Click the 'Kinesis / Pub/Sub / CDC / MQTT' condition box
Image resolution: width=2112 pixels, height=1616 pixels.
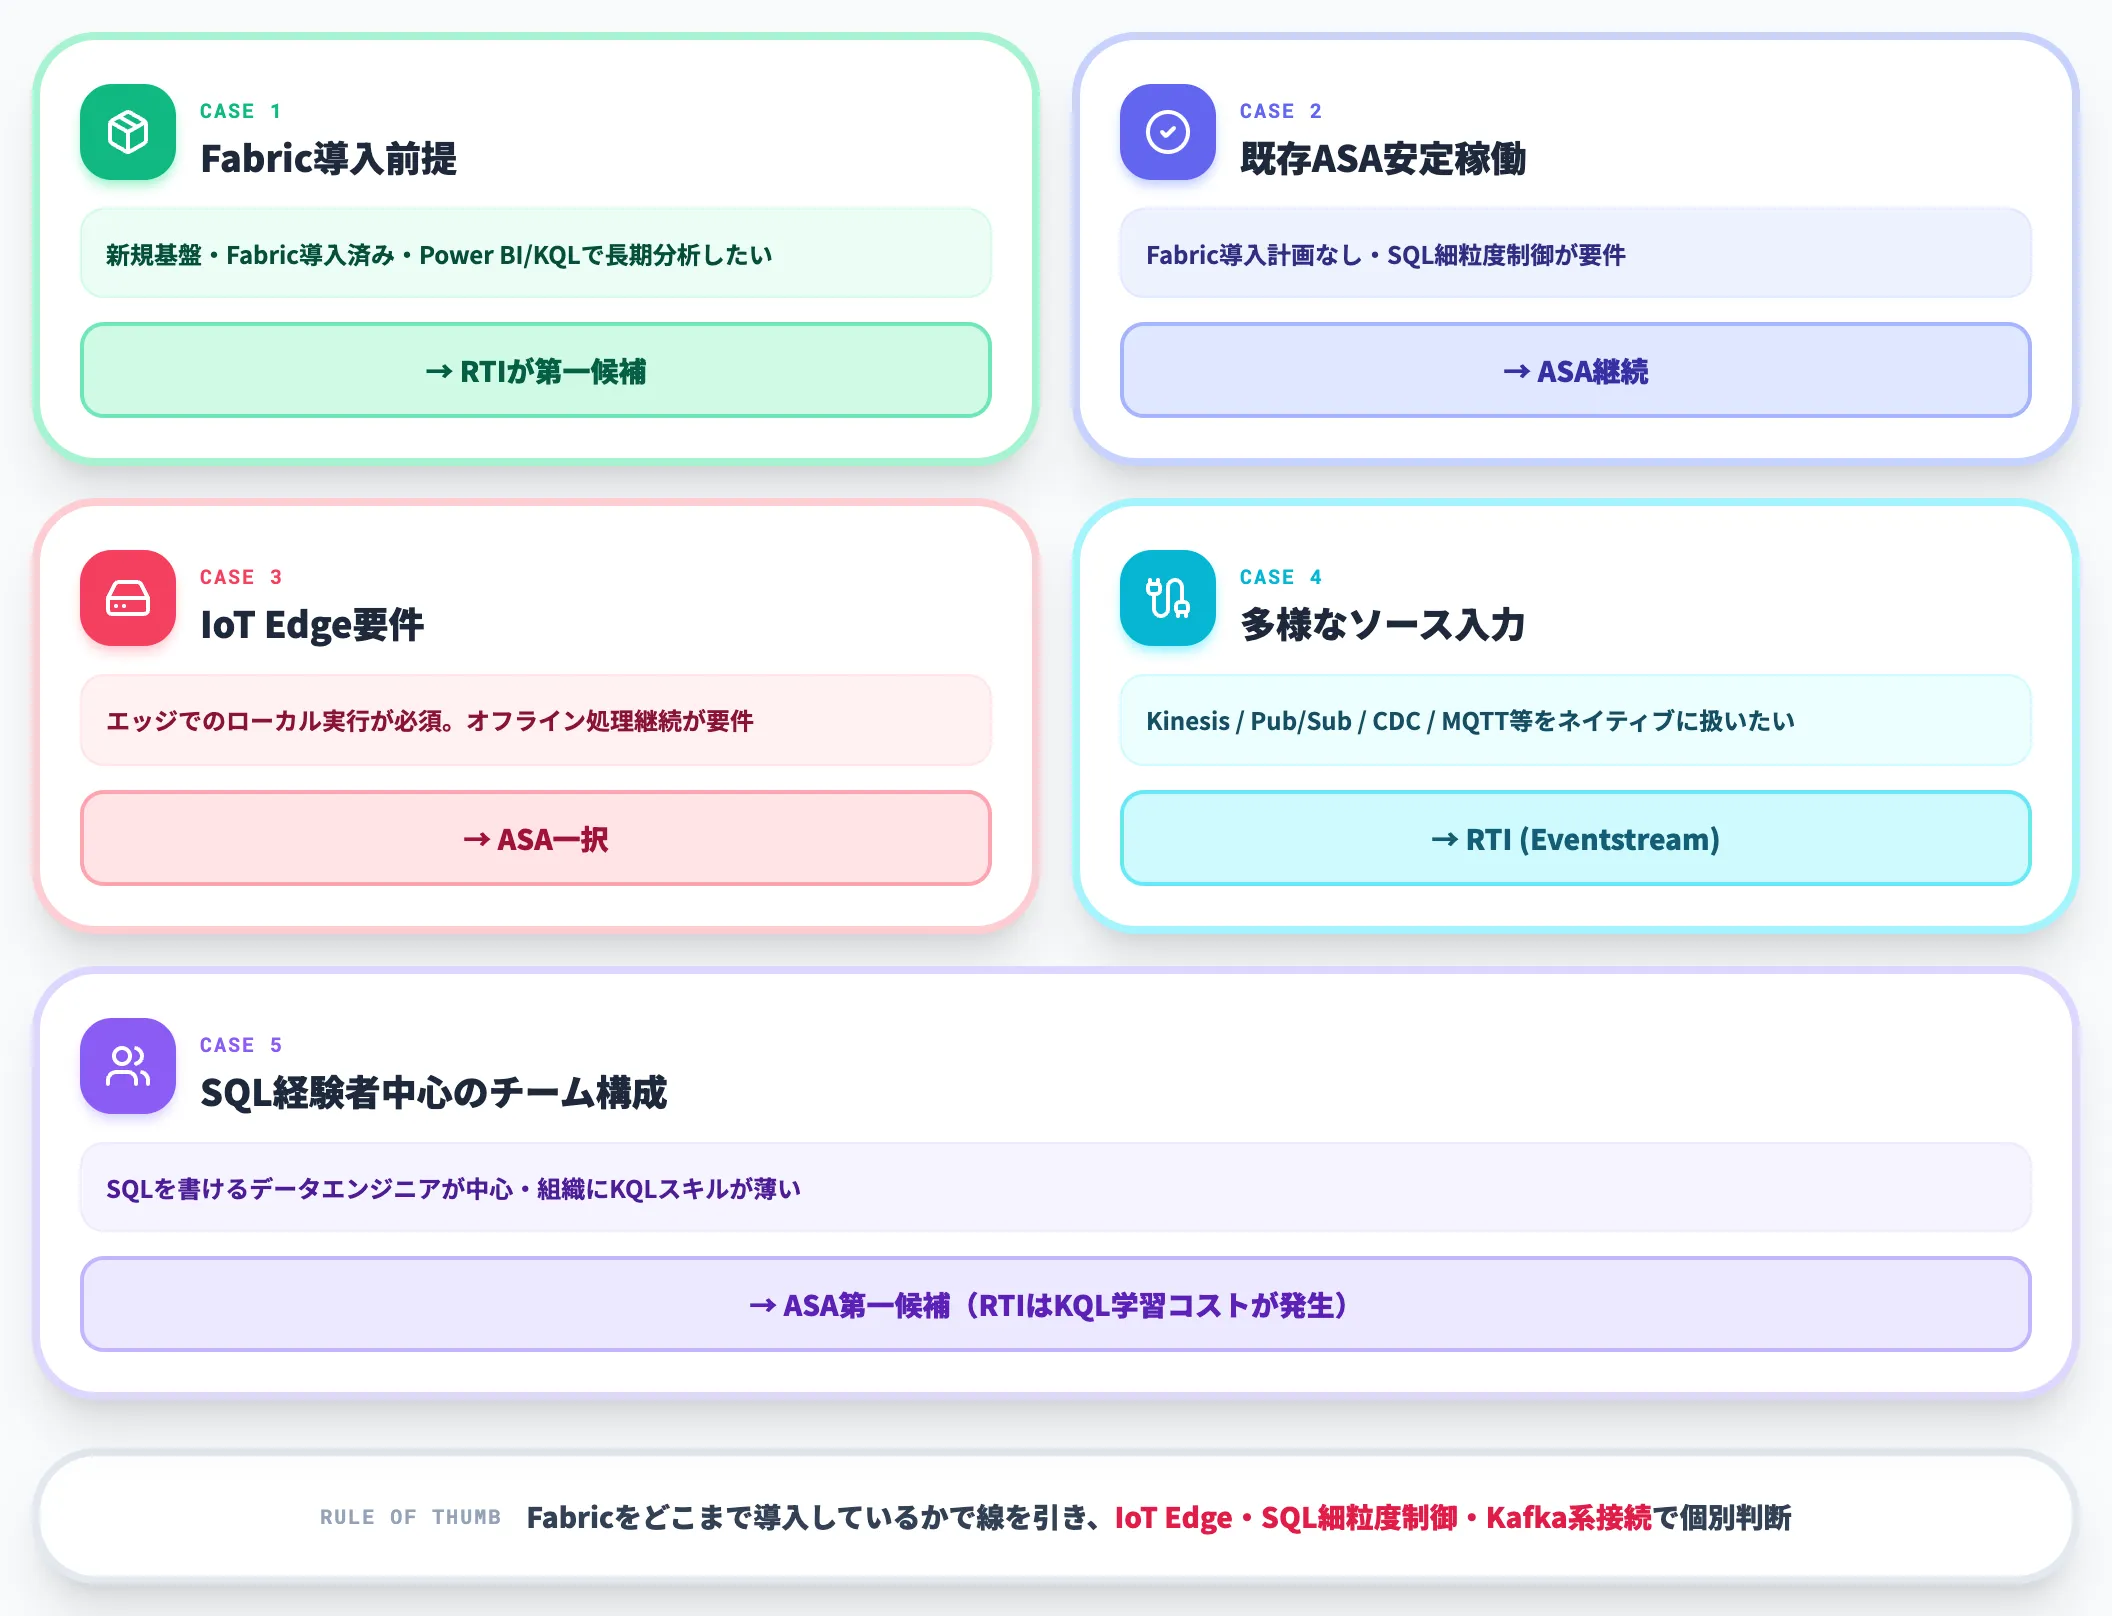(1576, 720)
